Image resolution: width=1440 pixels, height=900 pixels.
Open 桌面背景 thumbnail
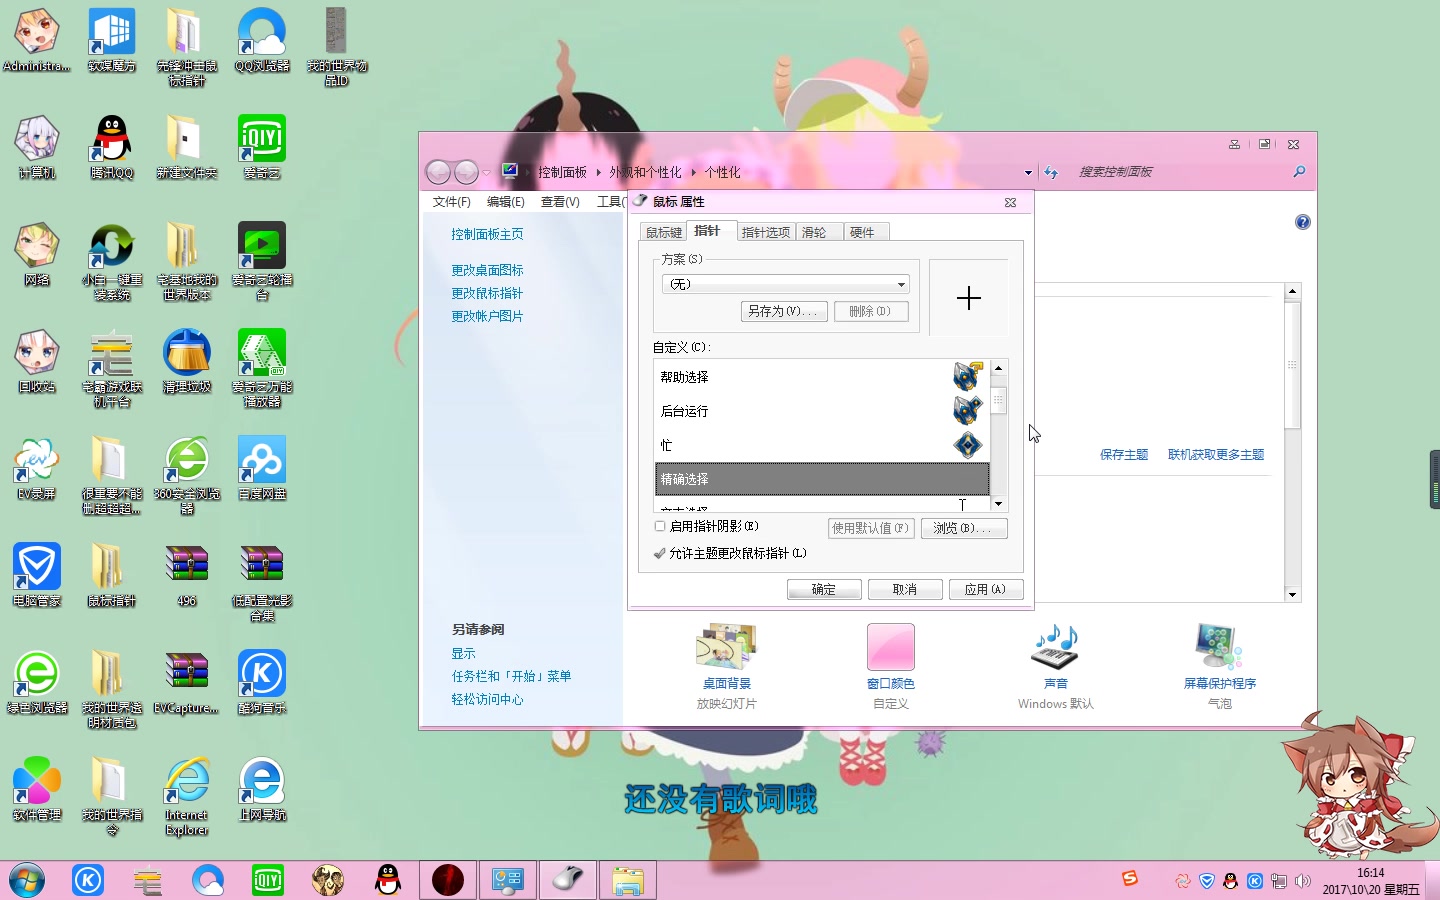[x=726, y=647]
